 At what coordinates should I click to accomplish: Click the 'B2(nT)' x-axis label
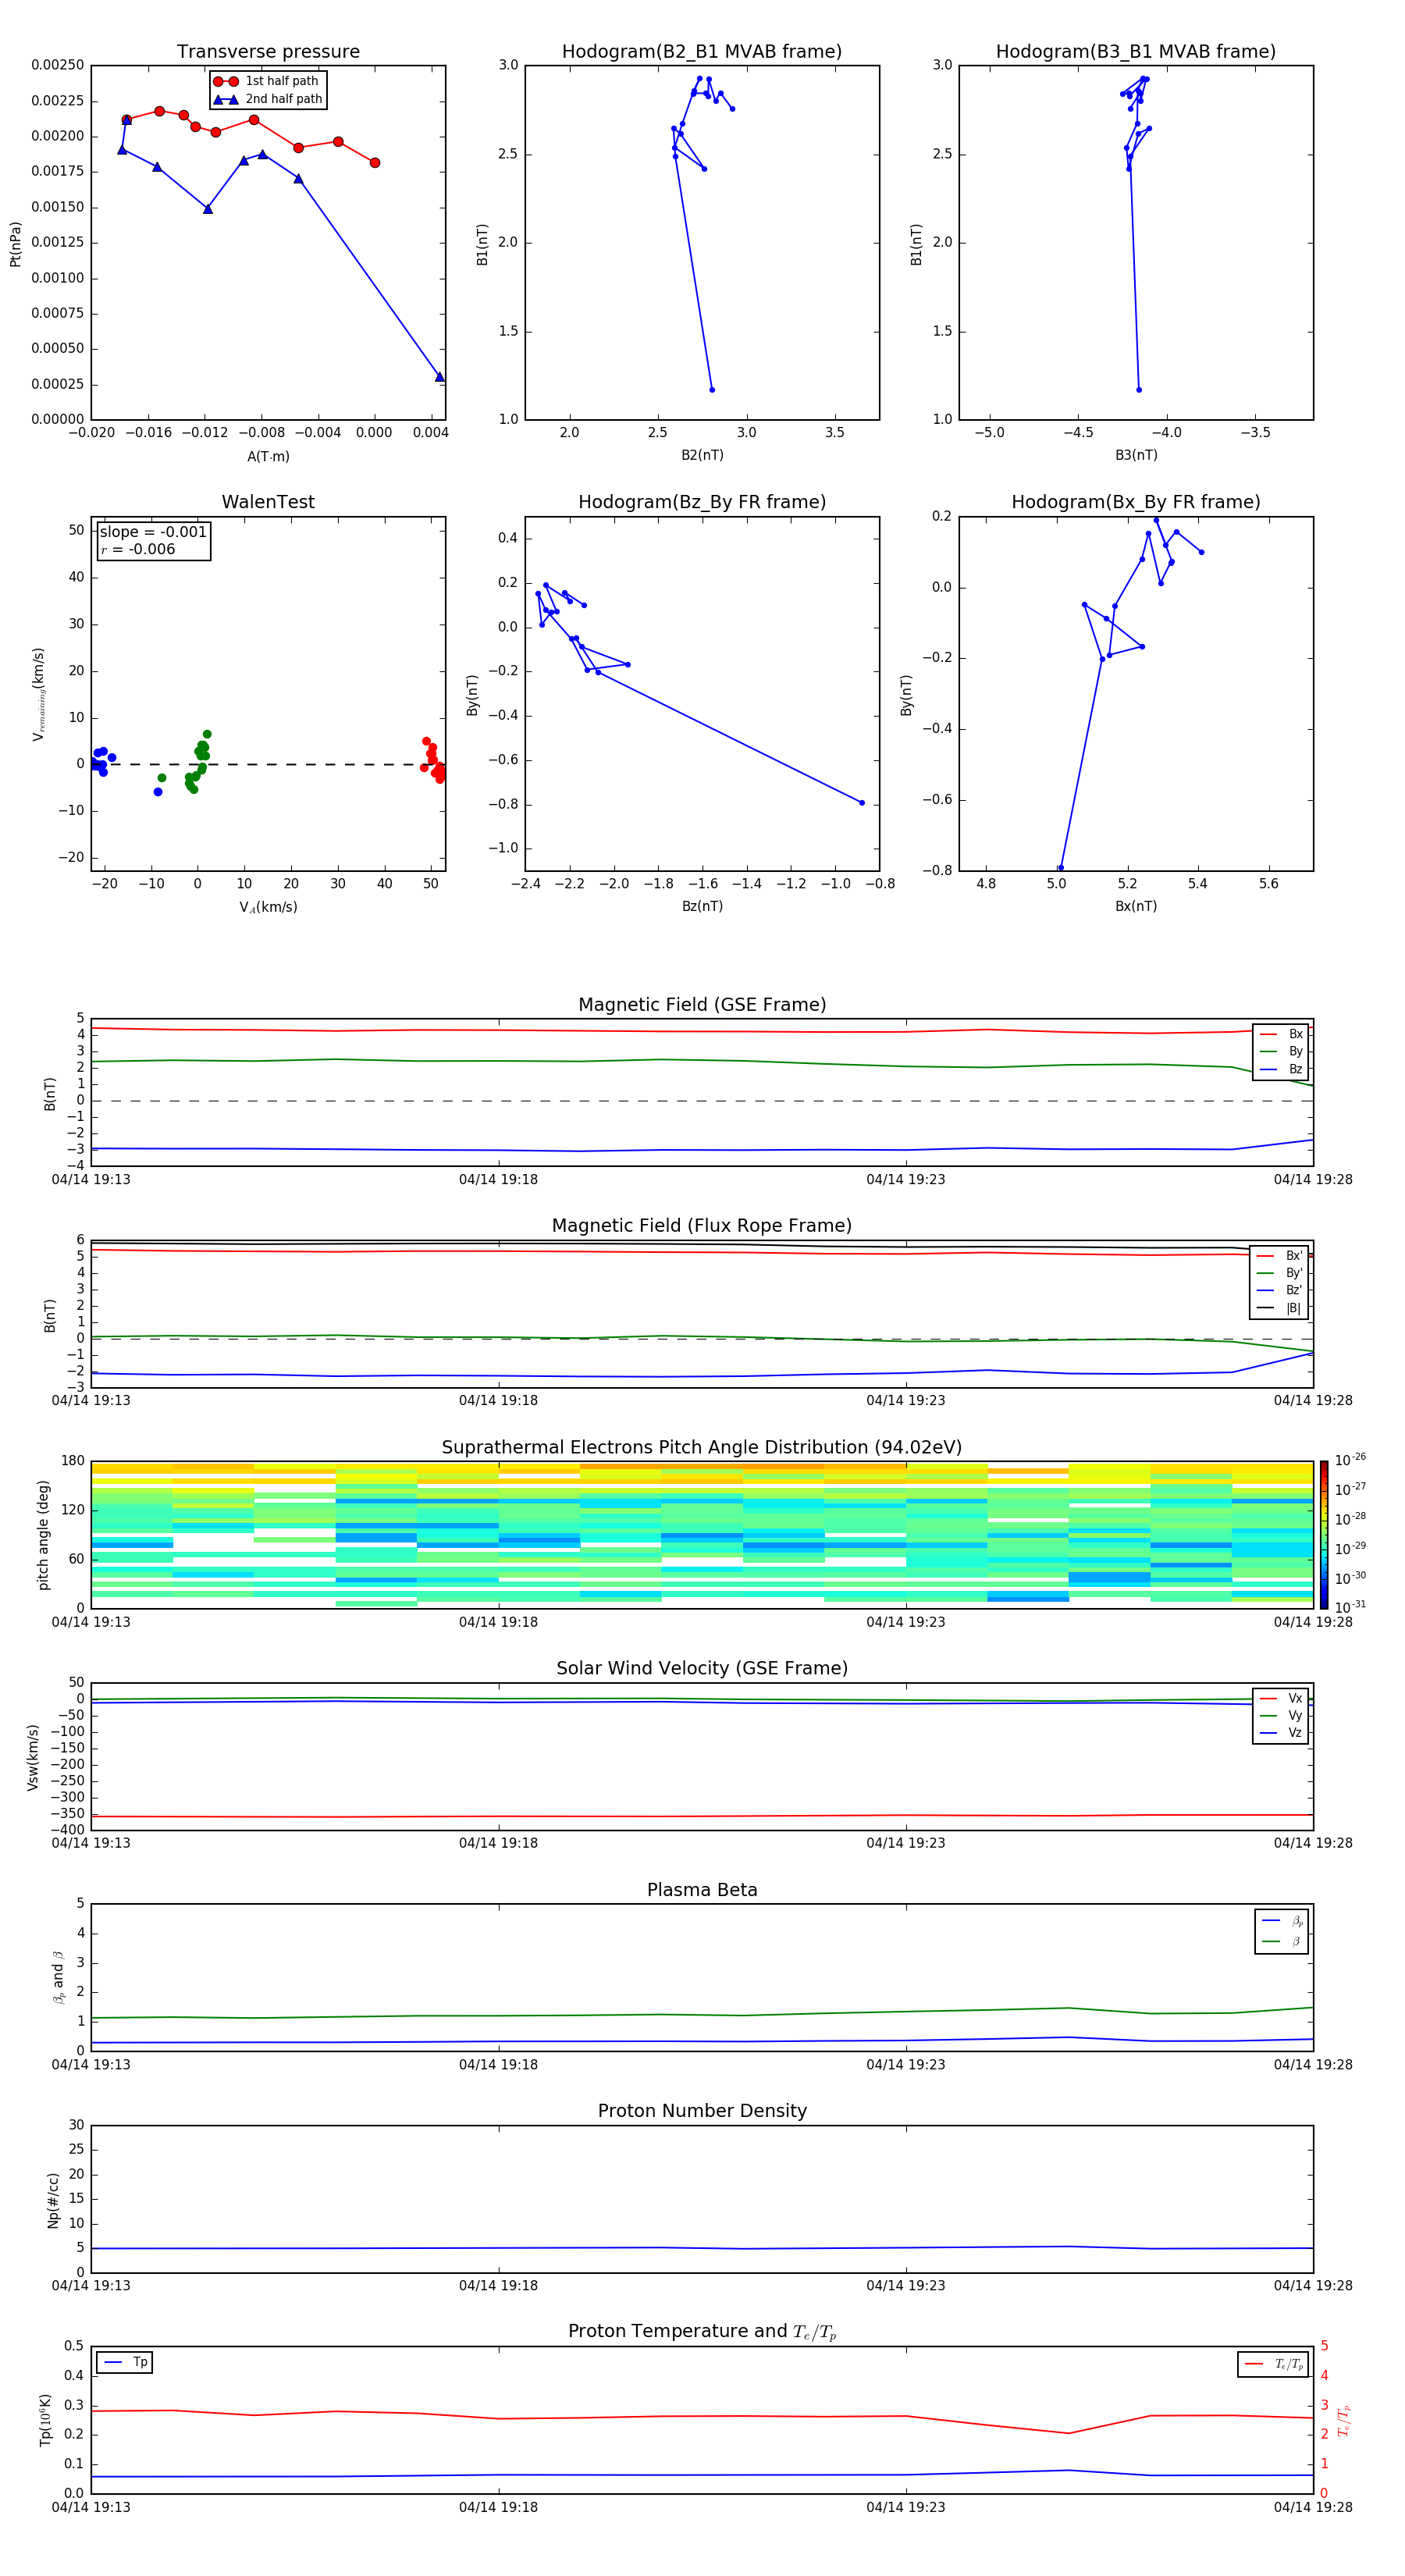click(x=702, y=455)
